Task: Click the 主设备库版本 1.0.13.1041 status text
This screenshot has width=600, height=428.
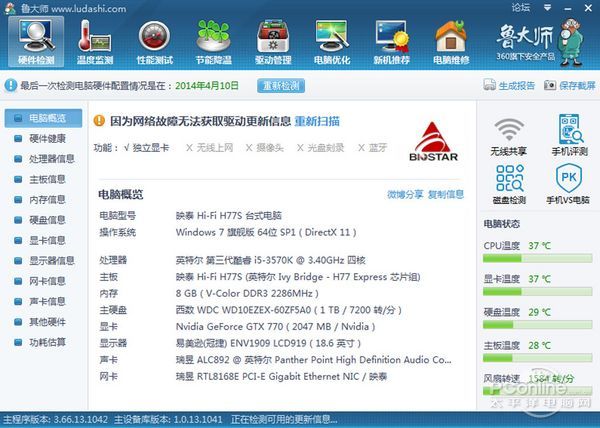Action: tap(168, 420)
